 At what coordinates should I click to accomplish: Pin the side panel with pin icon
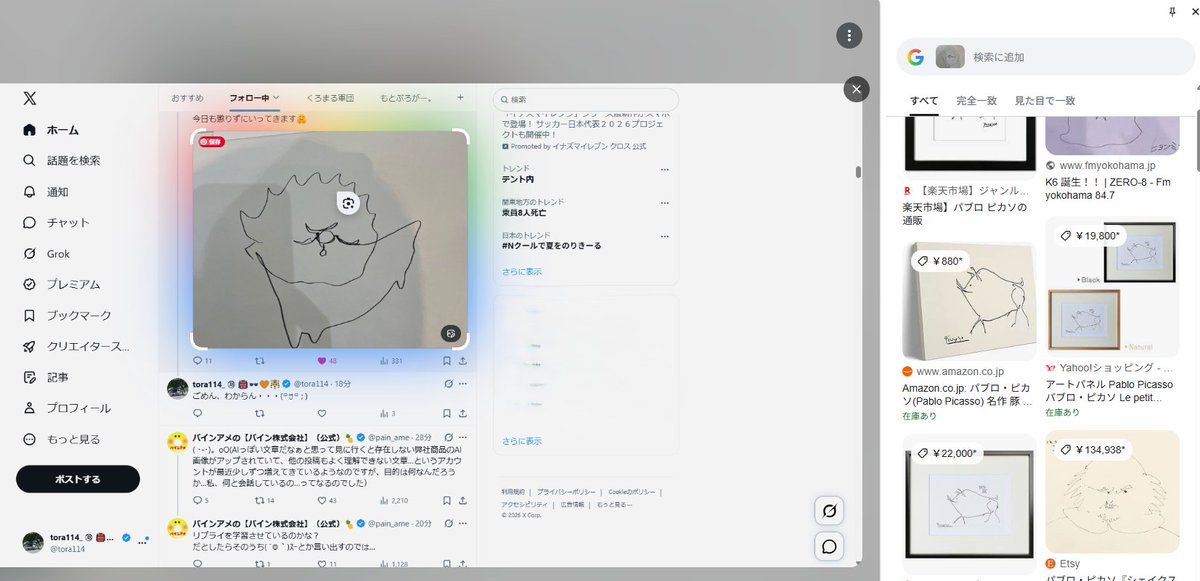(x=1172, y=11)
